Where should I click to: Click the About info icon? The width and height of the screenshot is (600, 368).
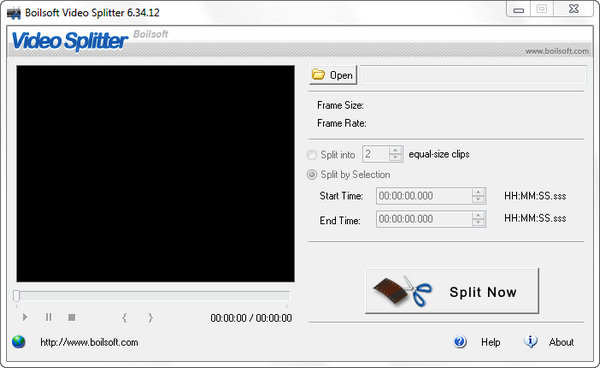[x=530, y=341]
